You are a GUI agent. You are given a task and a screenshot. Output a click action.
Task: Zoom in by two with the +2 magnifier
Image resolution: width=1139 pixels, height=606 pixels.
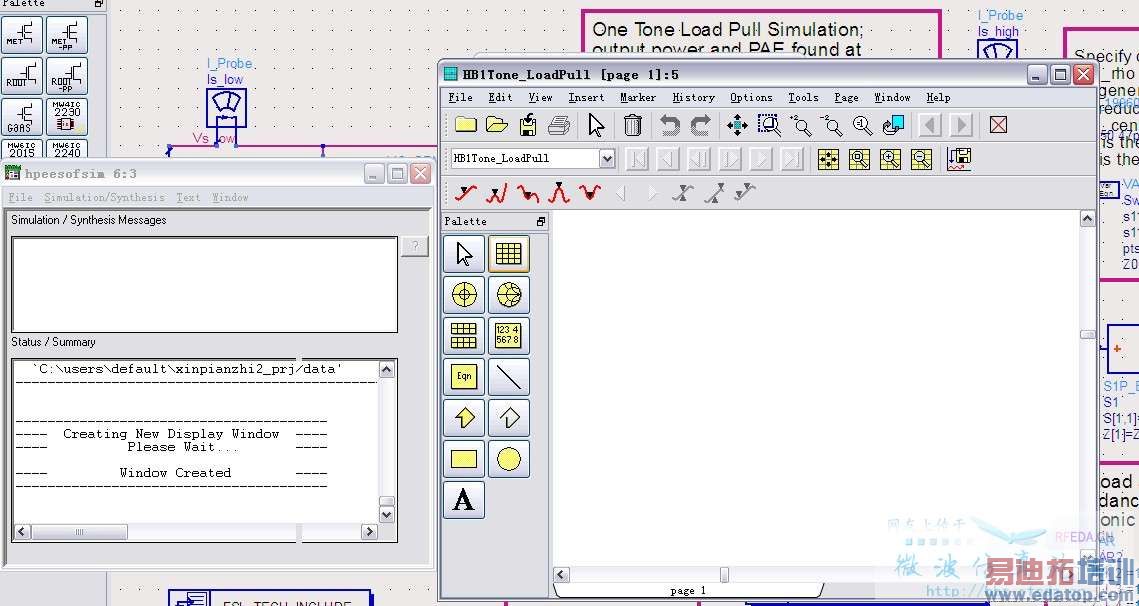point(800,125)
